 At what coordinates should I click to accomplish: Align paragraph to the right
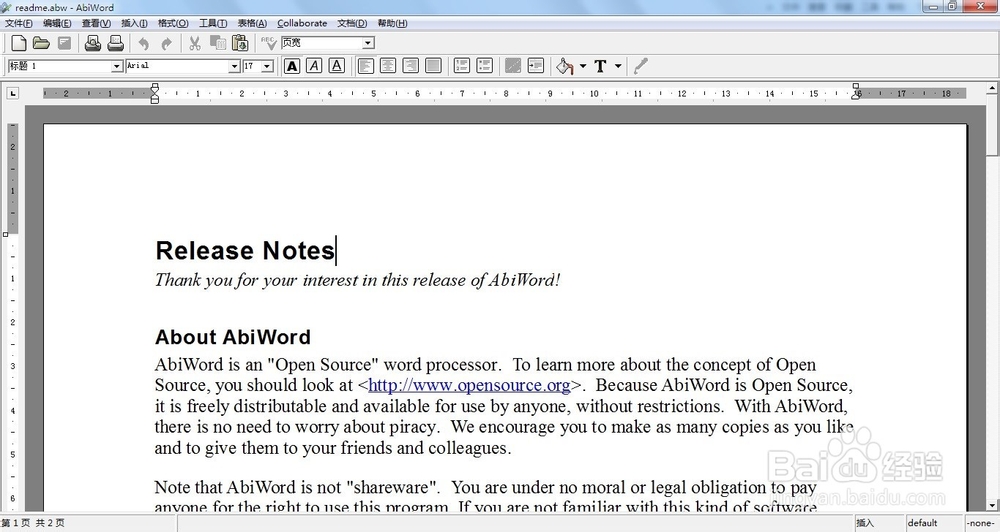coord(411,66)
